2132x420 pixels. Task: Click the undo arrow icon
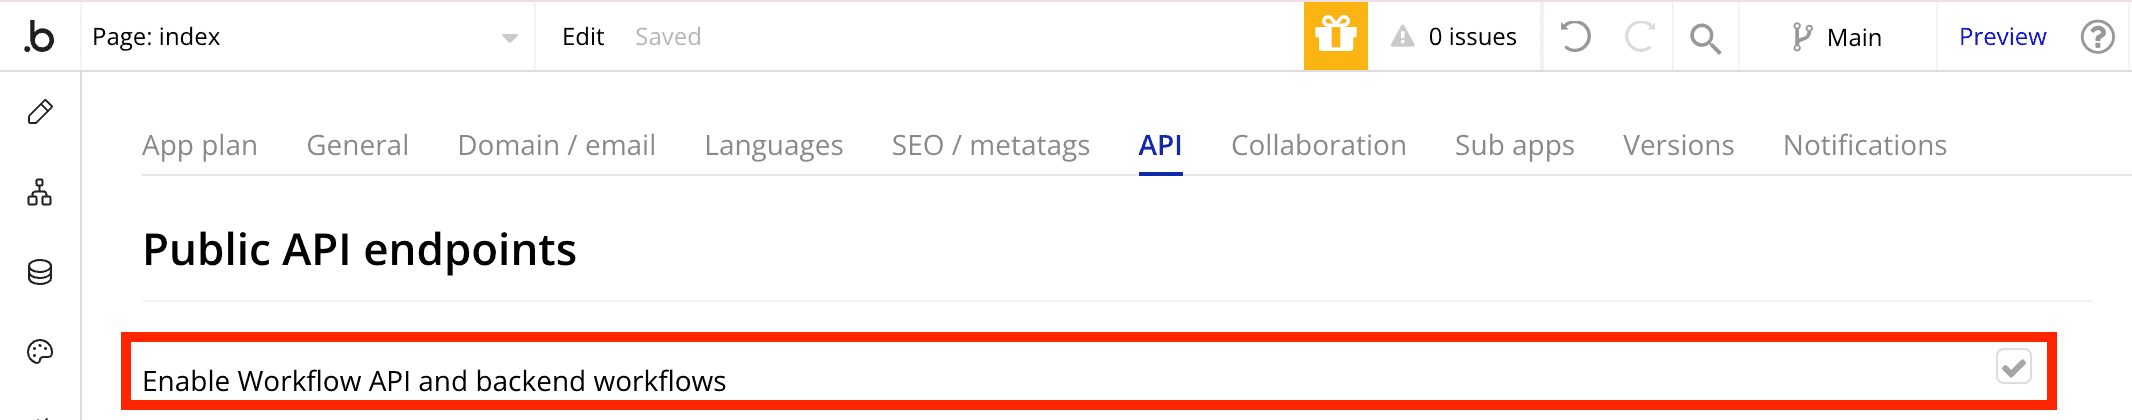click(1575, 37)
